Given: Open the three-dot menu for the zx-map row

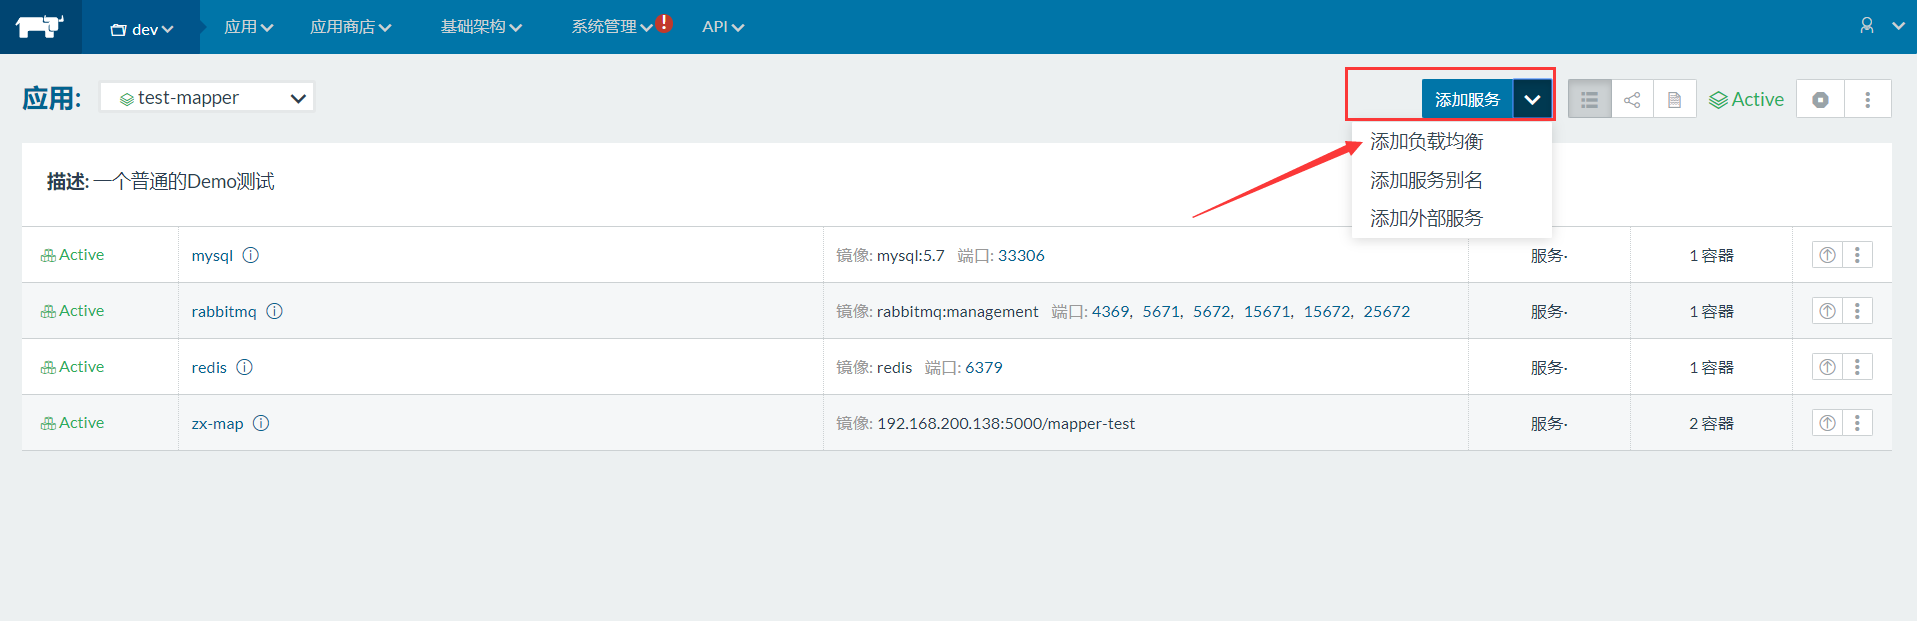Looking at the screenshot, I should tap(1857, 423).
